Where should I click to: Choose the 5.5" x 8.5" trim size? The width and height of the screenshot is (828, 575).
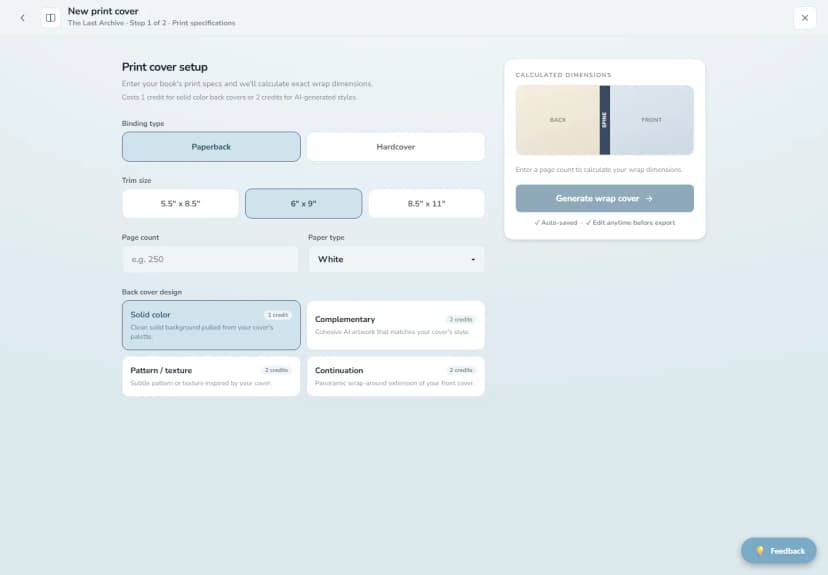tap(181, 203)
